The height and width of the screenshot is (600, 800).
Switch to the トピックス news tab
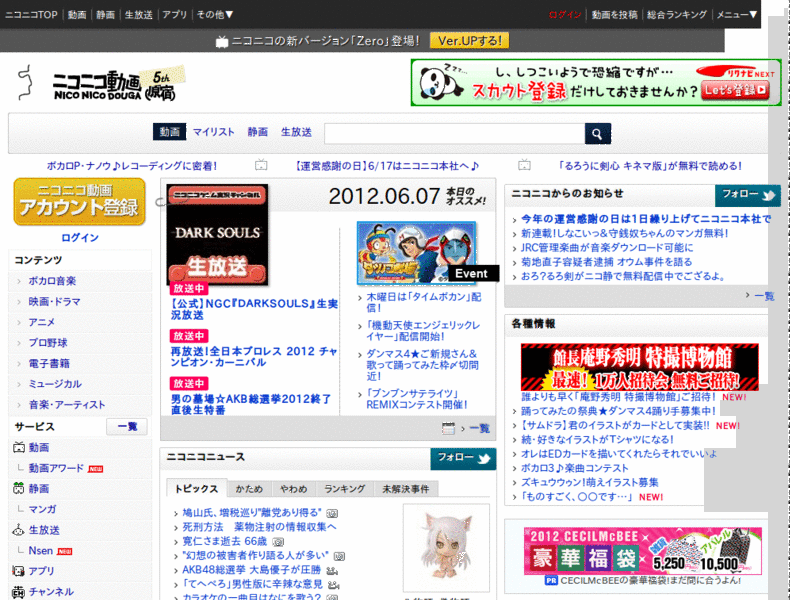pyautogui.click(x=196, y=488)
